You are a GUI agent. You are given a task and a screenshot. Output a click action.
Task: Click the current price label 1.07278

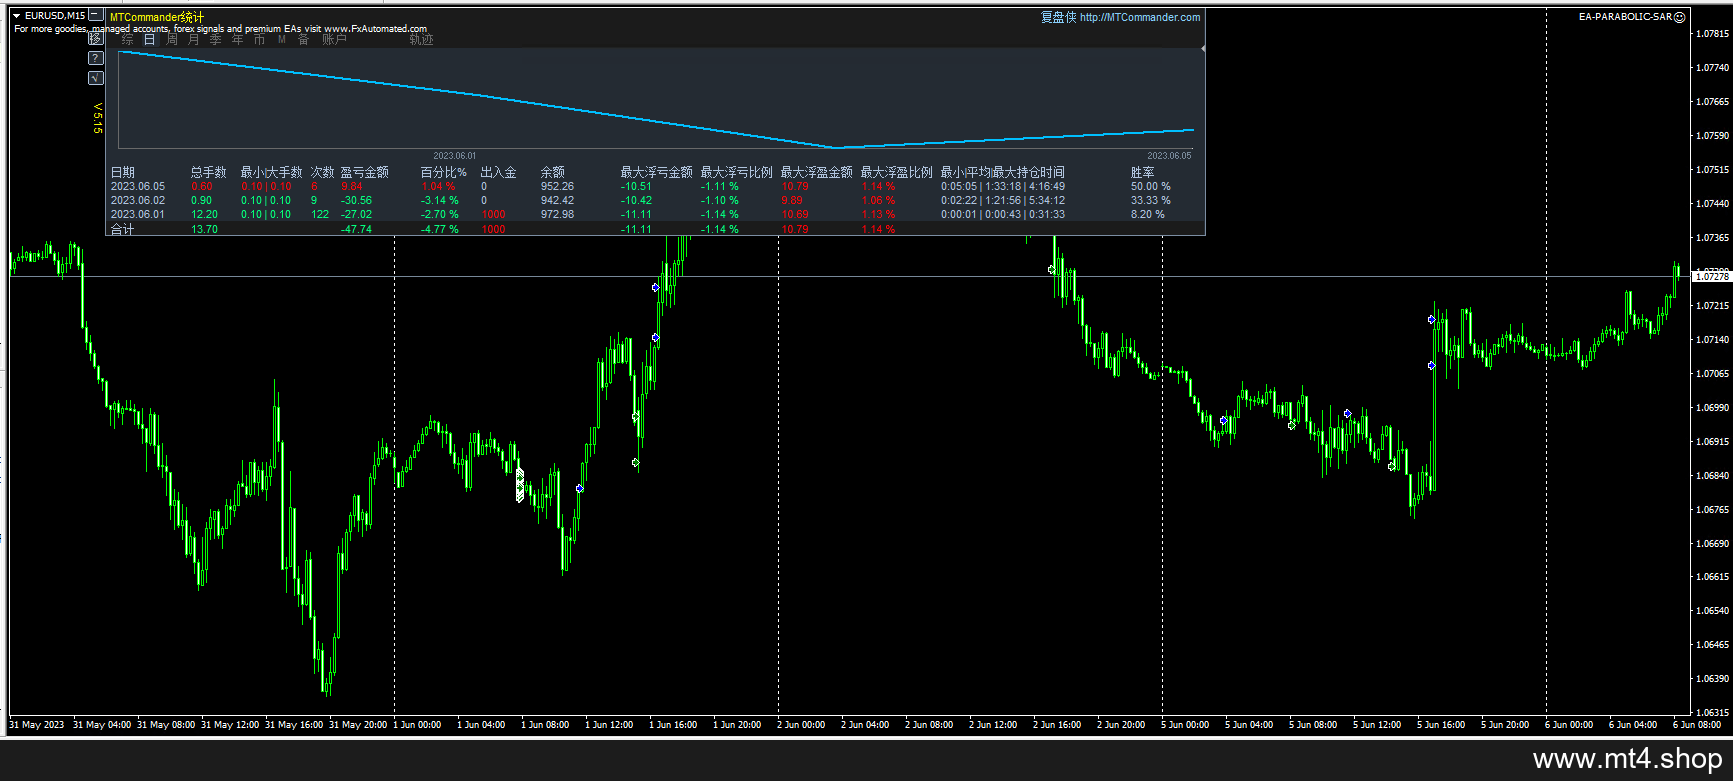click(x=1712, y=276)
